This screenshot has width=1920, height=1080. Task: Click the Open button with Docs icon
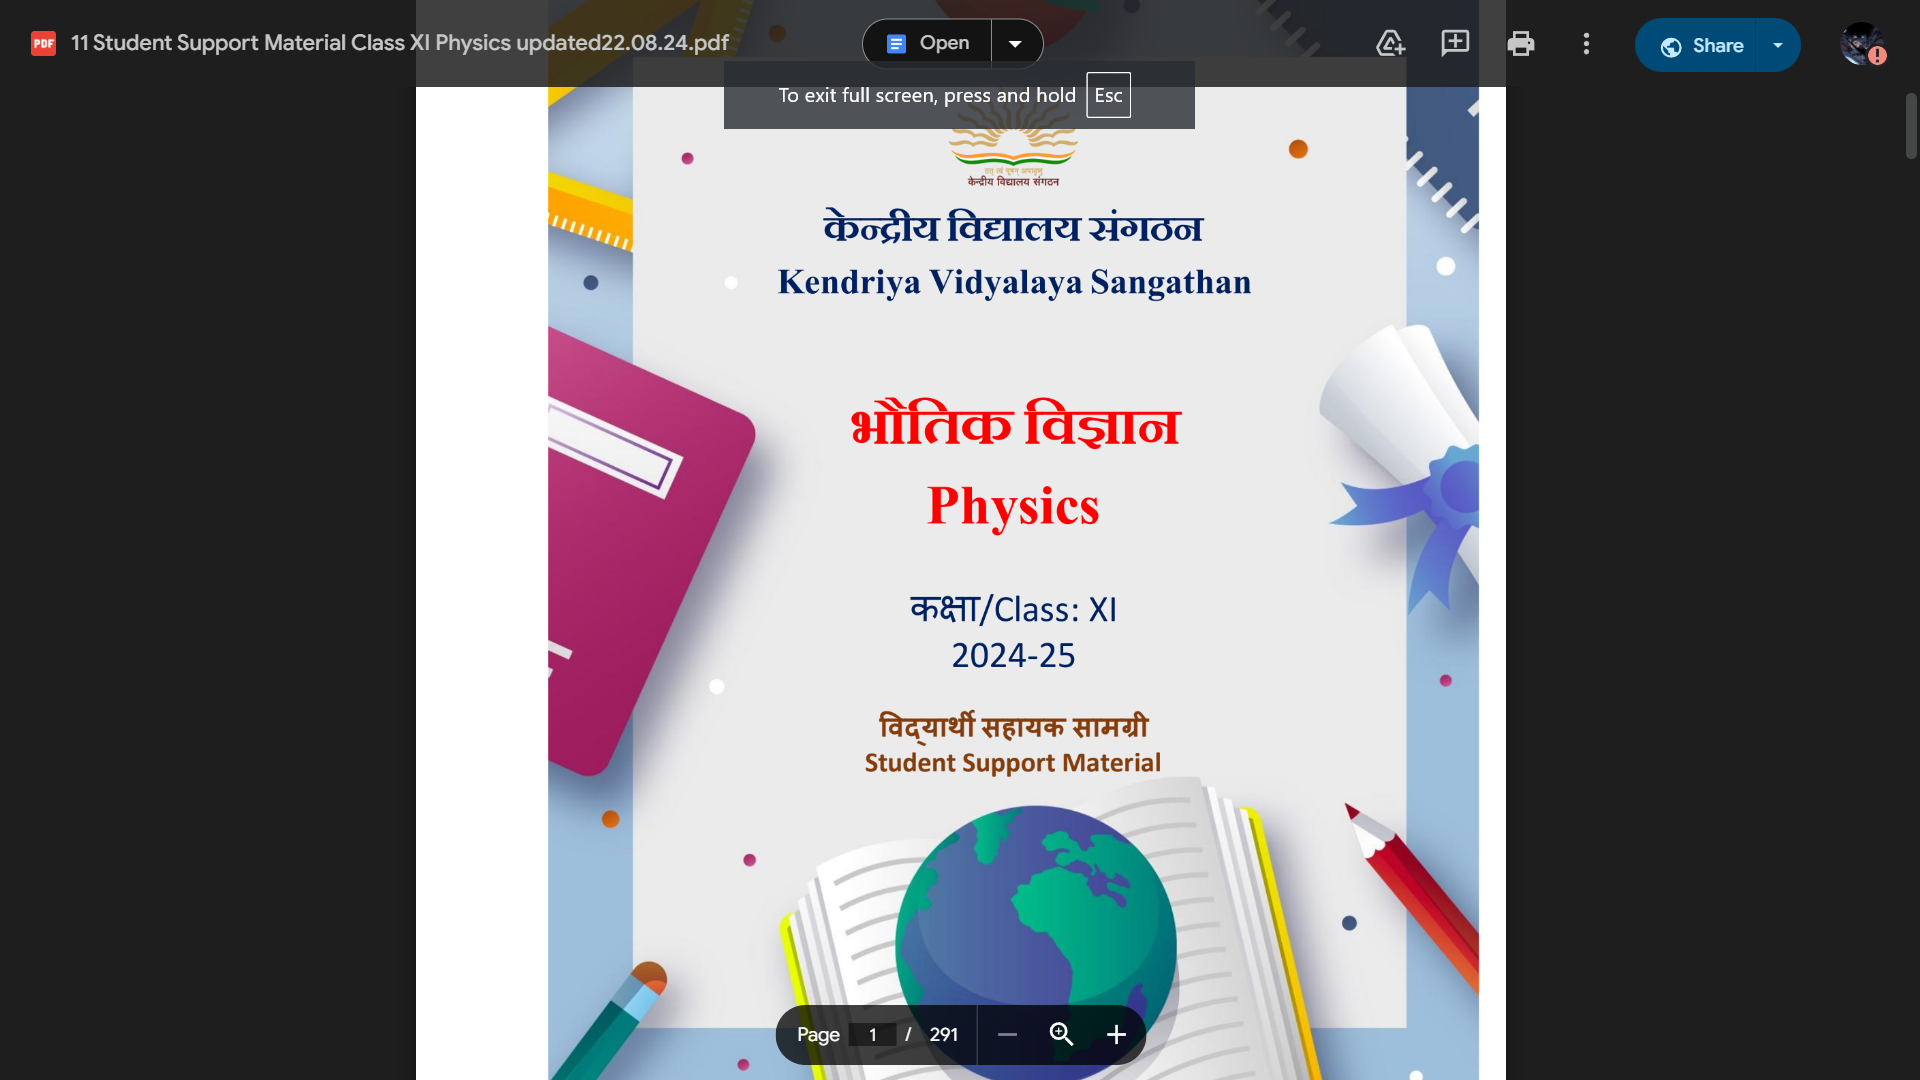coord(928,43)
